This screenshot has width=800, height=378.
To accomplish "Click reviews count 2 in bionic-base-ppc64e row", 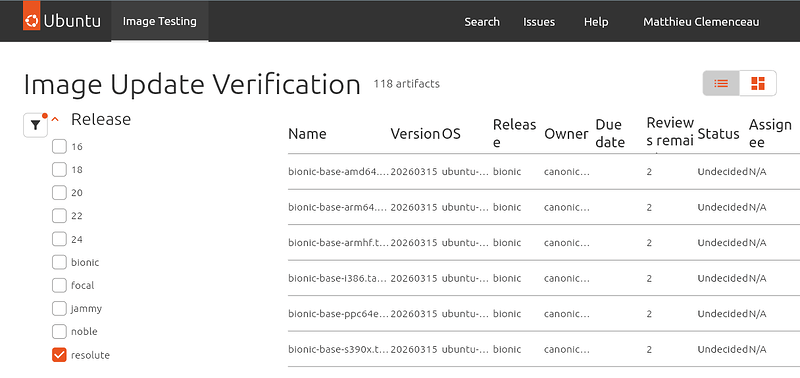I will 649,314.
